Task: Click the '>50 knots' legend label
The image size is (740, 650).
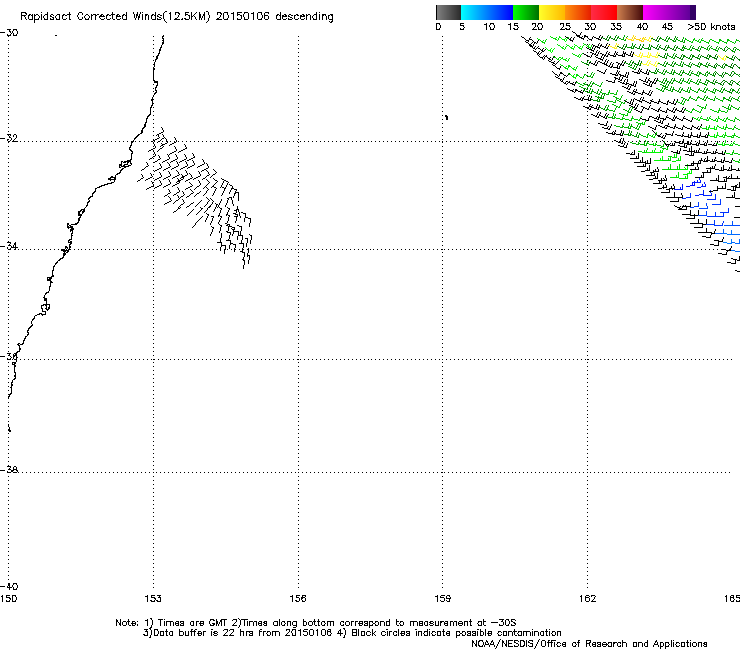Action: [711, 27]
